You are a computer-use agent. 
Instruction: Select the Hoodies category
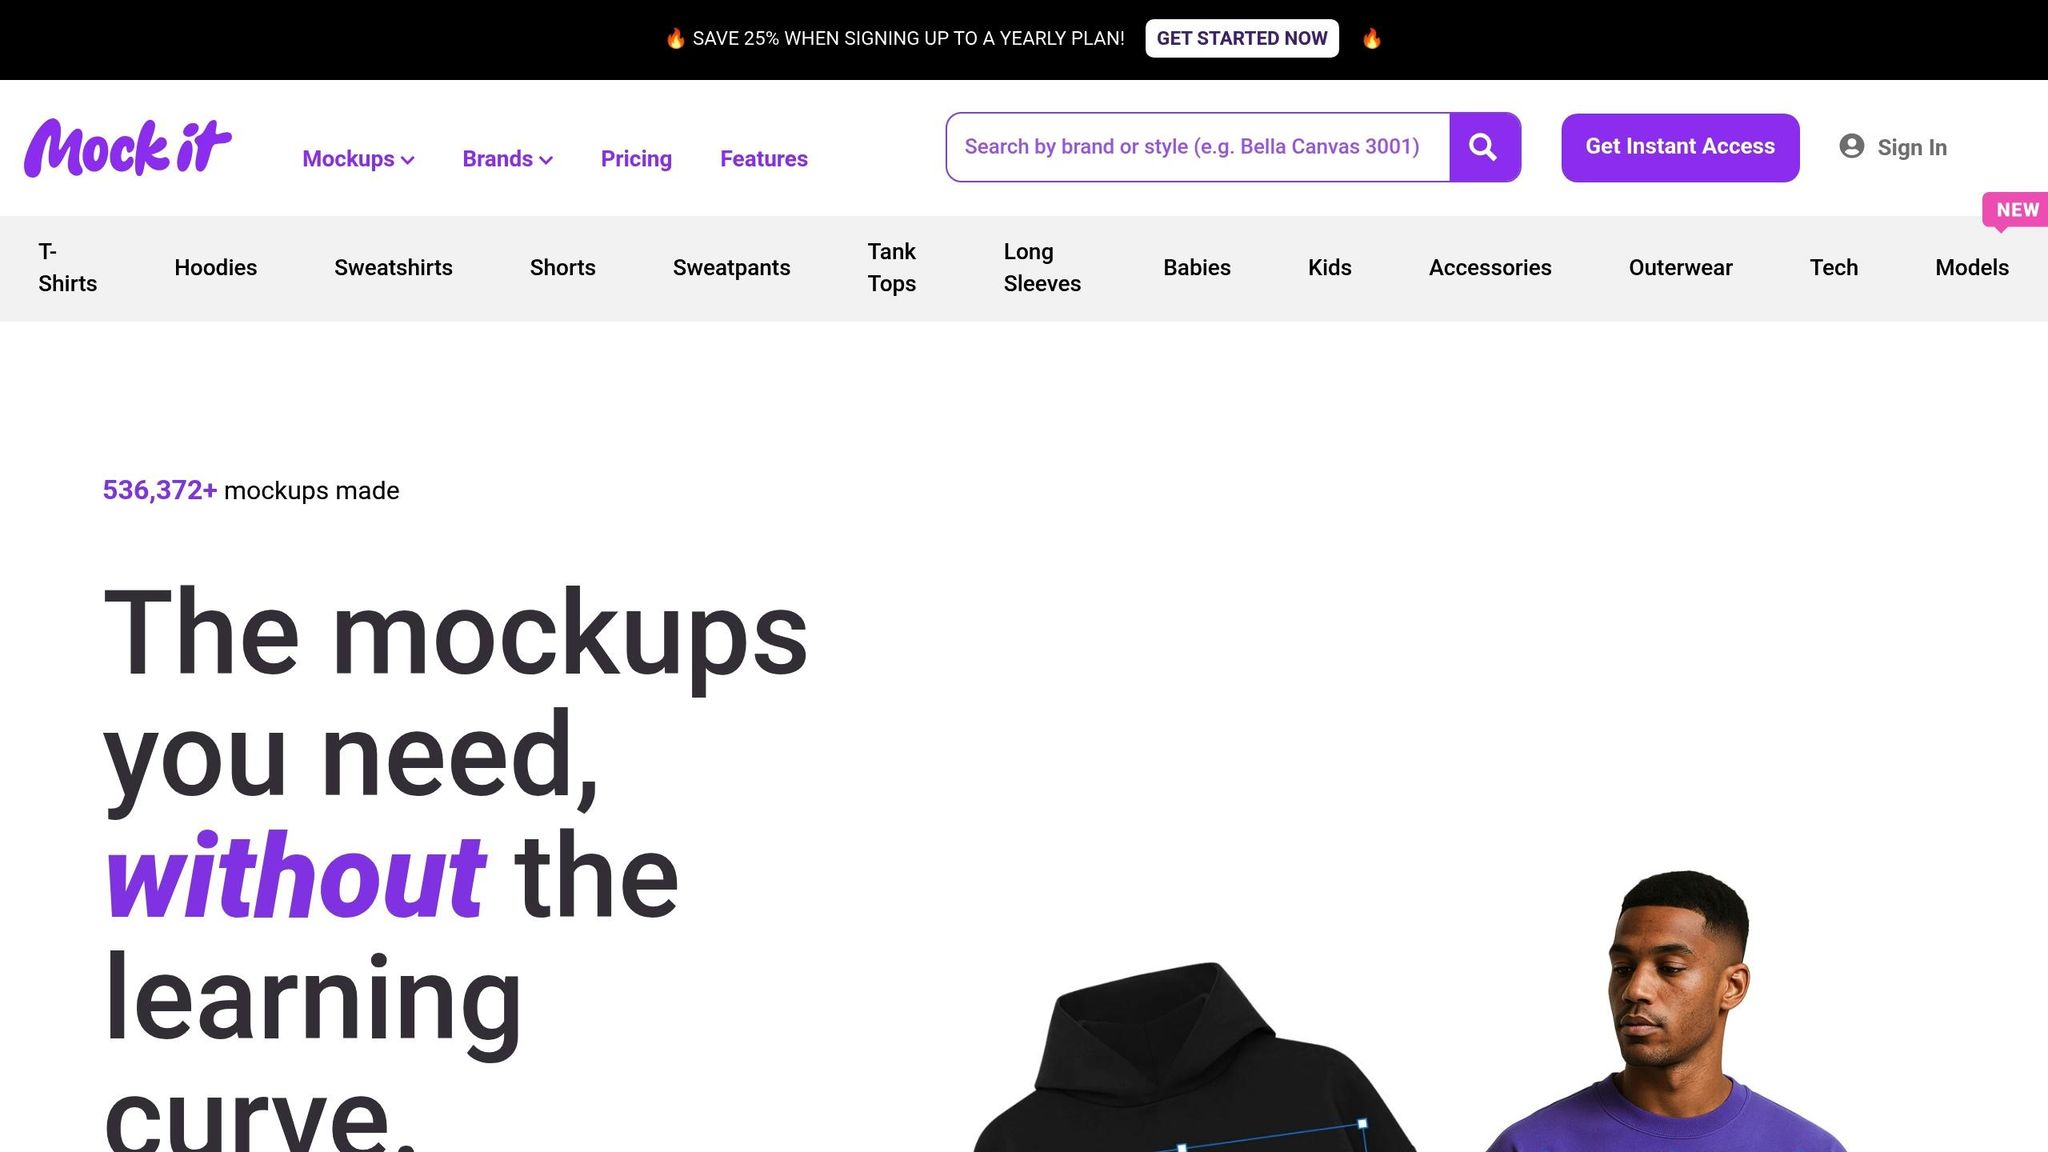click(x=216, y=268)
